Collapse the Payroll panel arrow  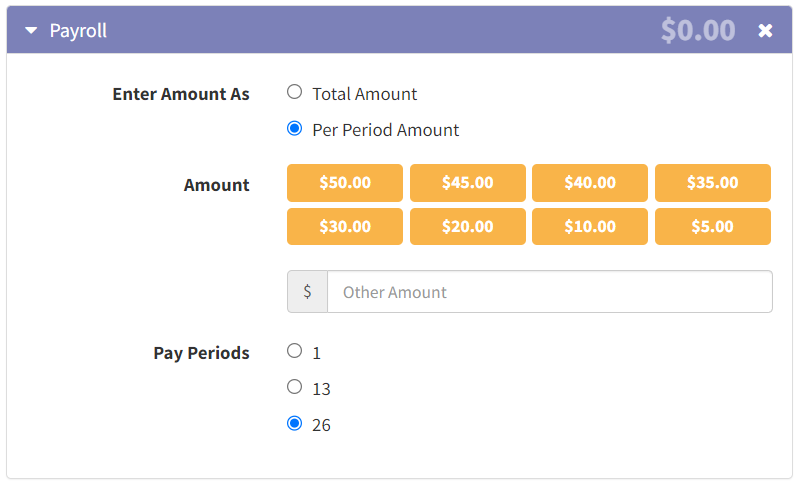pyautogui.click(x=31, y=31)
